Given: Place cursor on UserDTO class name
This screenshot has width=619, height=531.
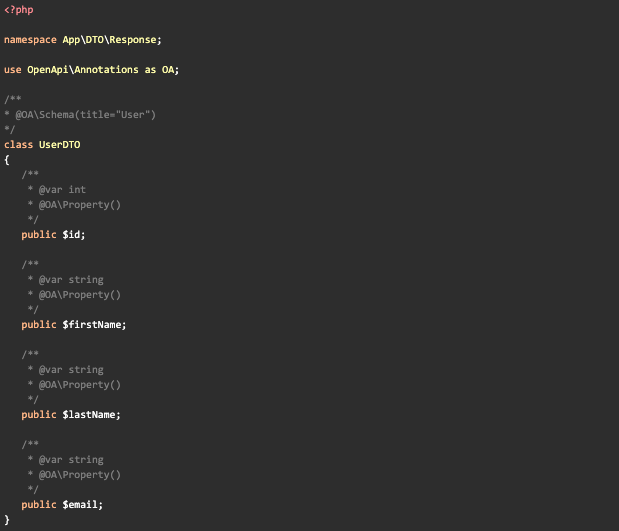Looking at the screenshot, I should point(59,144).
